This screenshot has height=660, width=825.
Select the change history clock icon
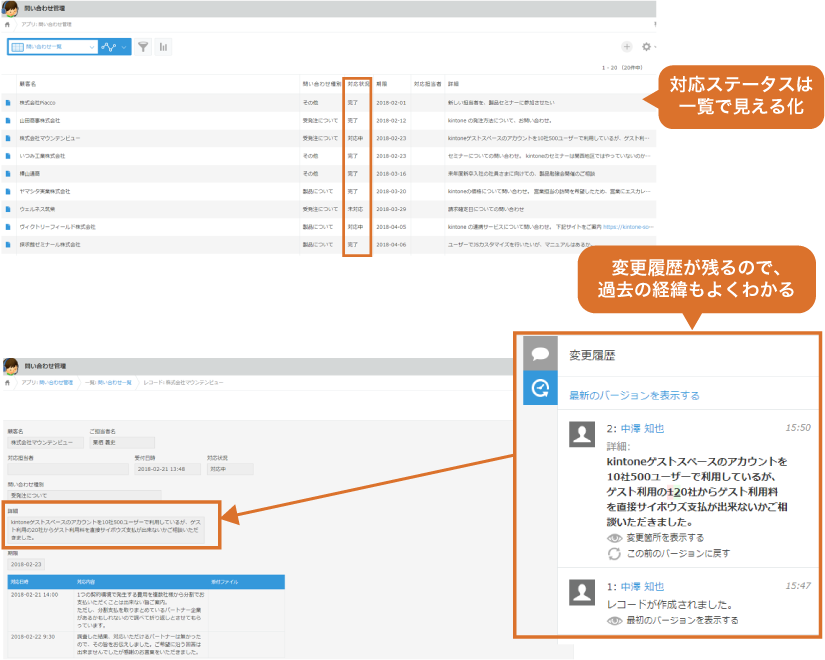point(540,389)
